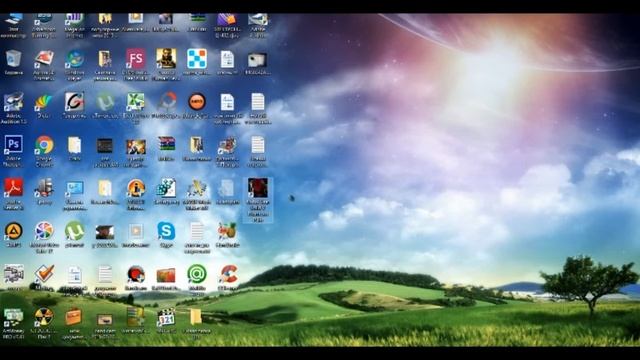Select the pink FS application icon

coord(136,59)
